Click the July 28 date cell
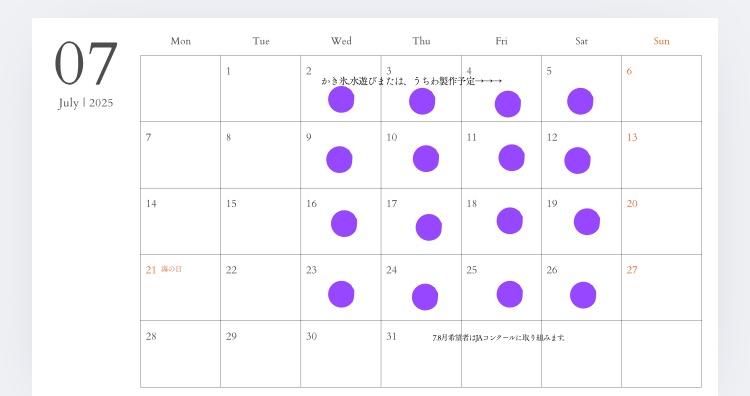Viewport: 750px width, 396px height. point(180,354)
